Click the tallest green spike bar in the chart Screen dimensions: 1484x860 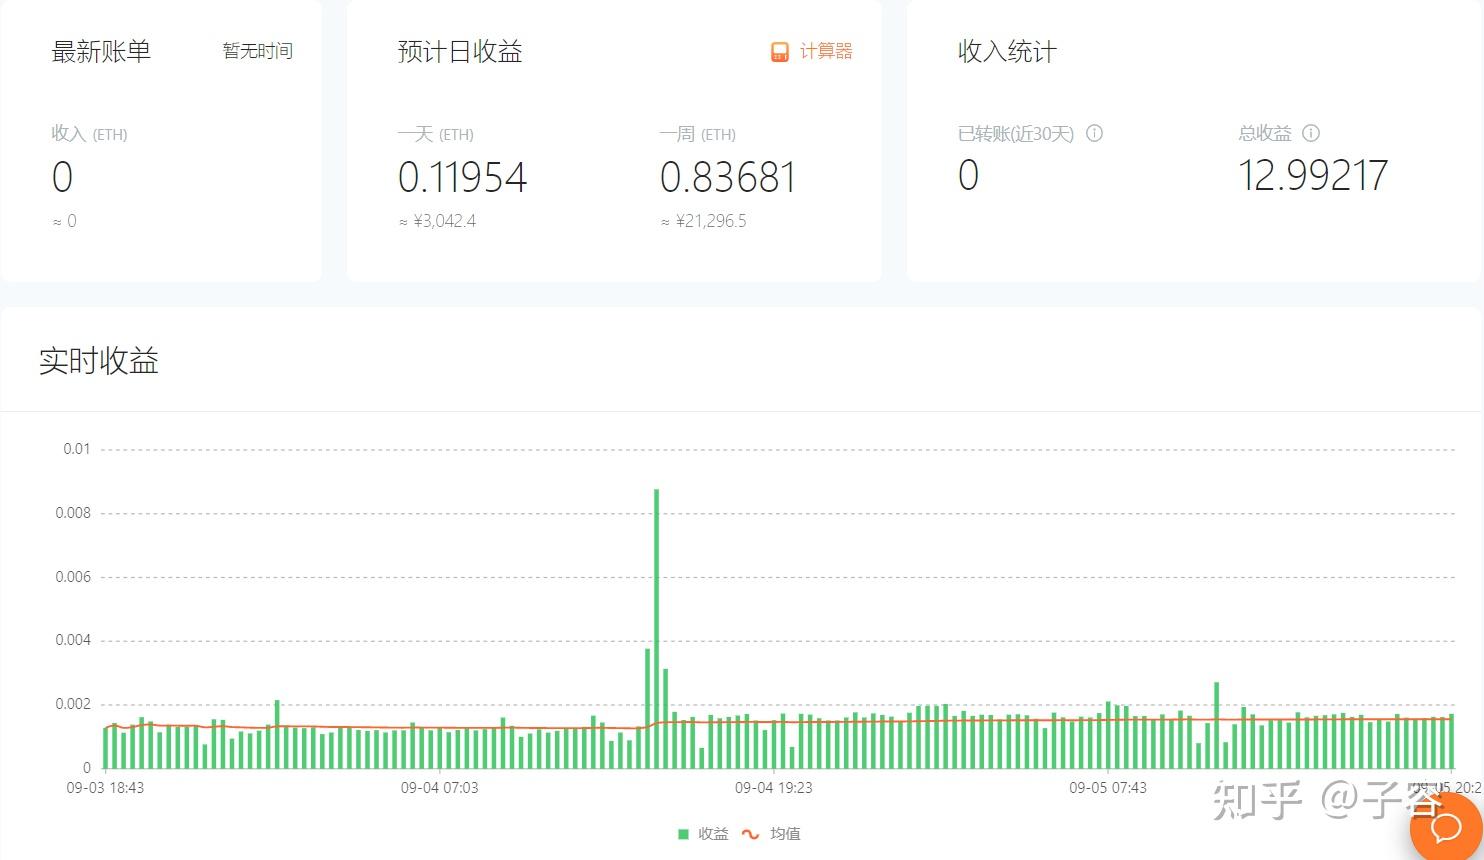click(x=656, y=600)
